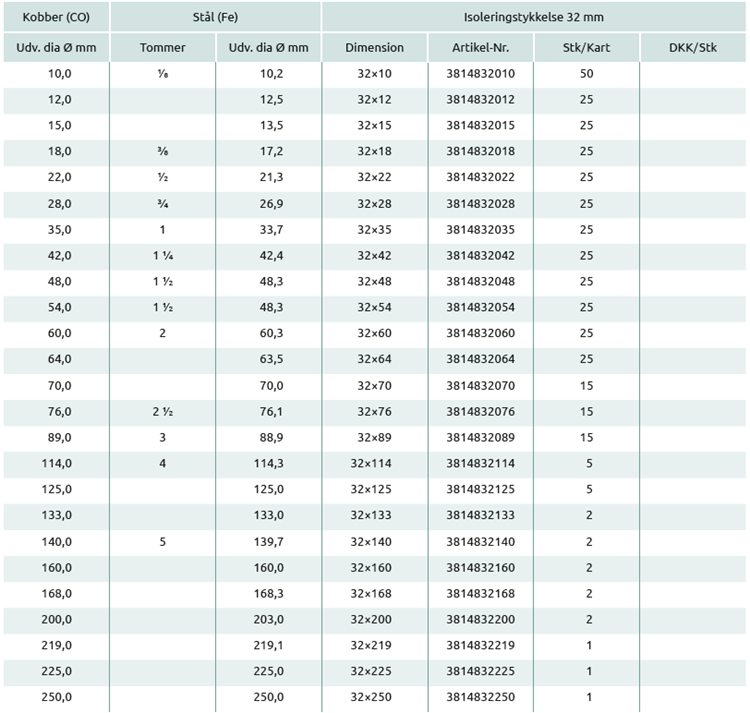The image size is (750, 713).
Task: Select article number 3814832028
Action: pyautogui.click(x=481, y=204)
